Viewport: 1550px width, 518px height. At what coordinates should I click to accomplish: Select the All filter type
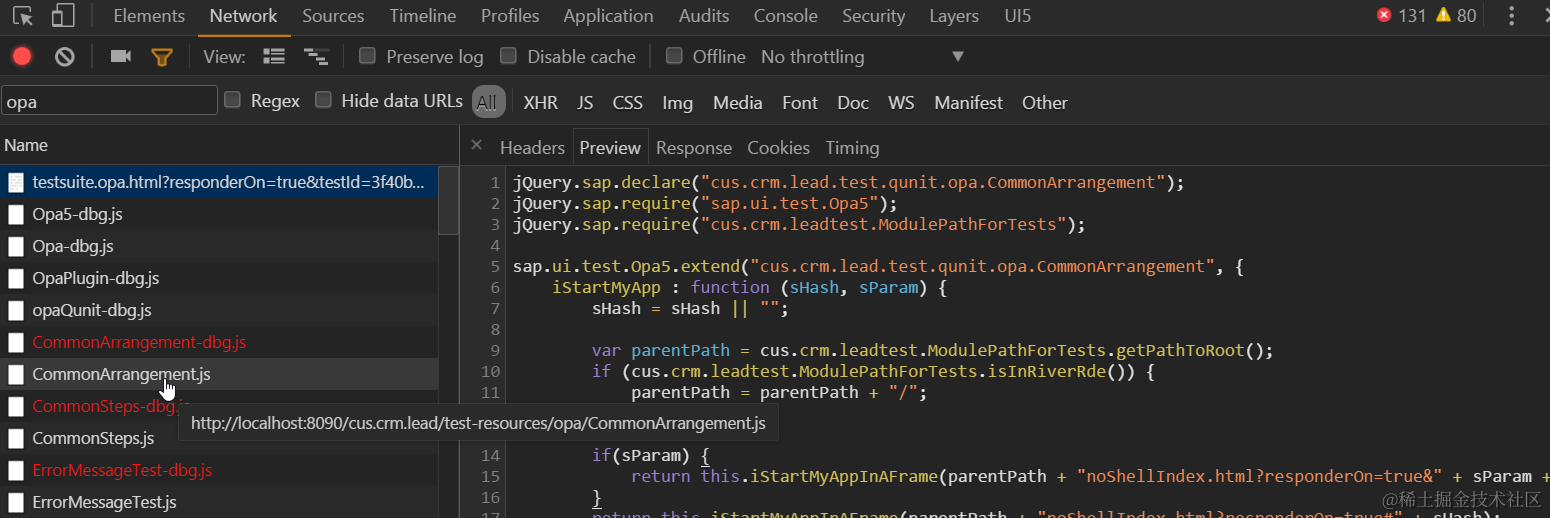(x=487, y=102)
